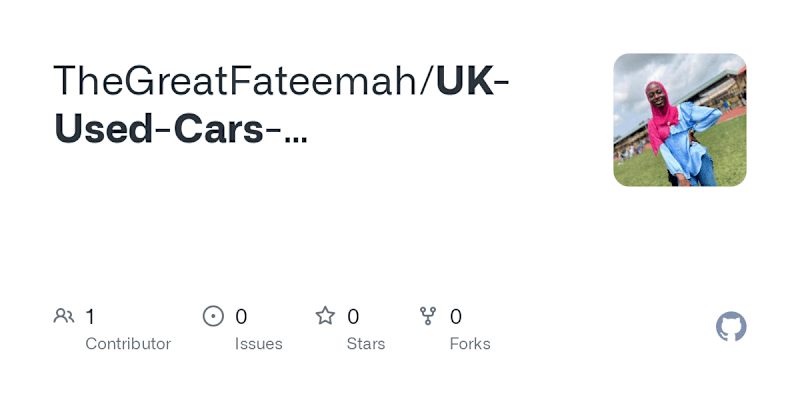Click the stars count 0
Screen dimensions: 800x400
(x=353, y=317)
